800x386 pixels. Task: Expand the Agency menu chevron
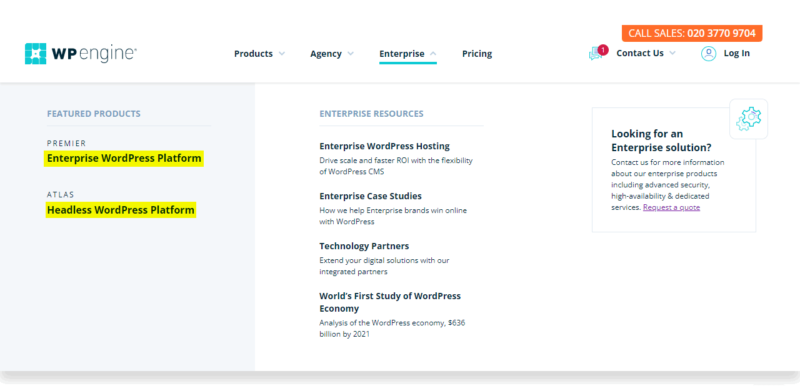pos(351,54)
